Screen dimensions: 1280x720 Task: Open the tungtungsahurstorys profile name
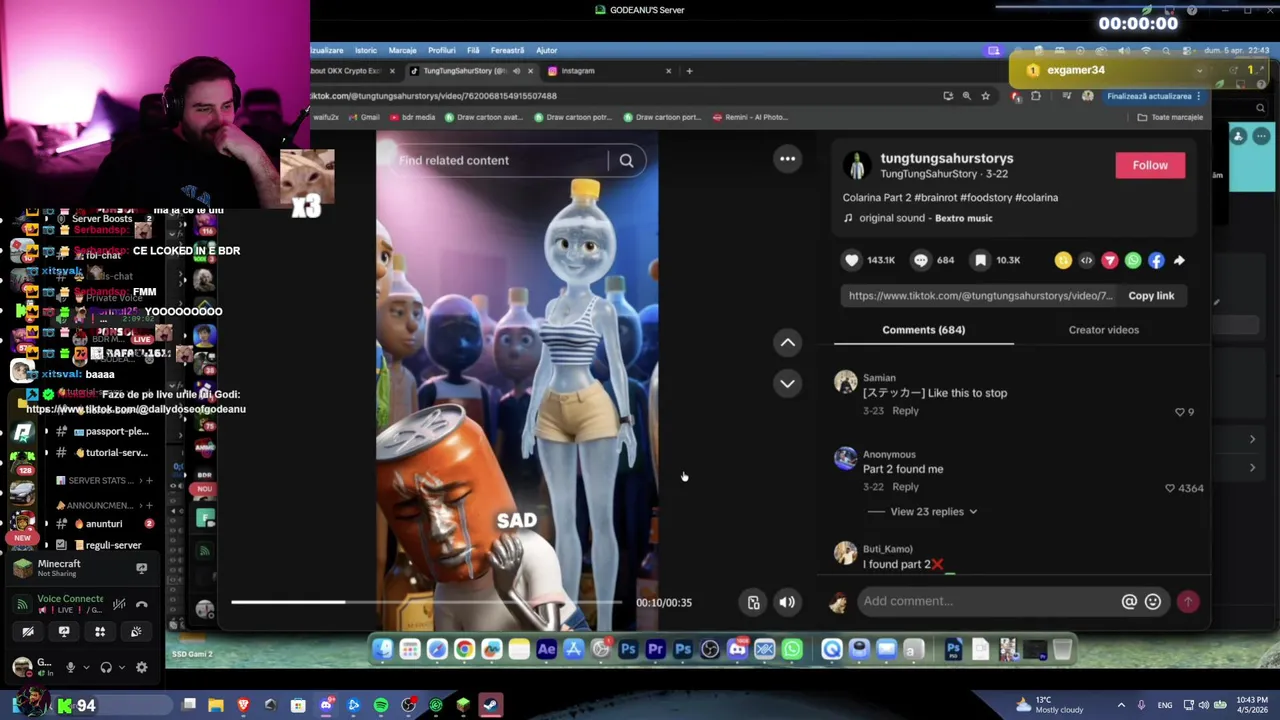click(x=946, y=158)
